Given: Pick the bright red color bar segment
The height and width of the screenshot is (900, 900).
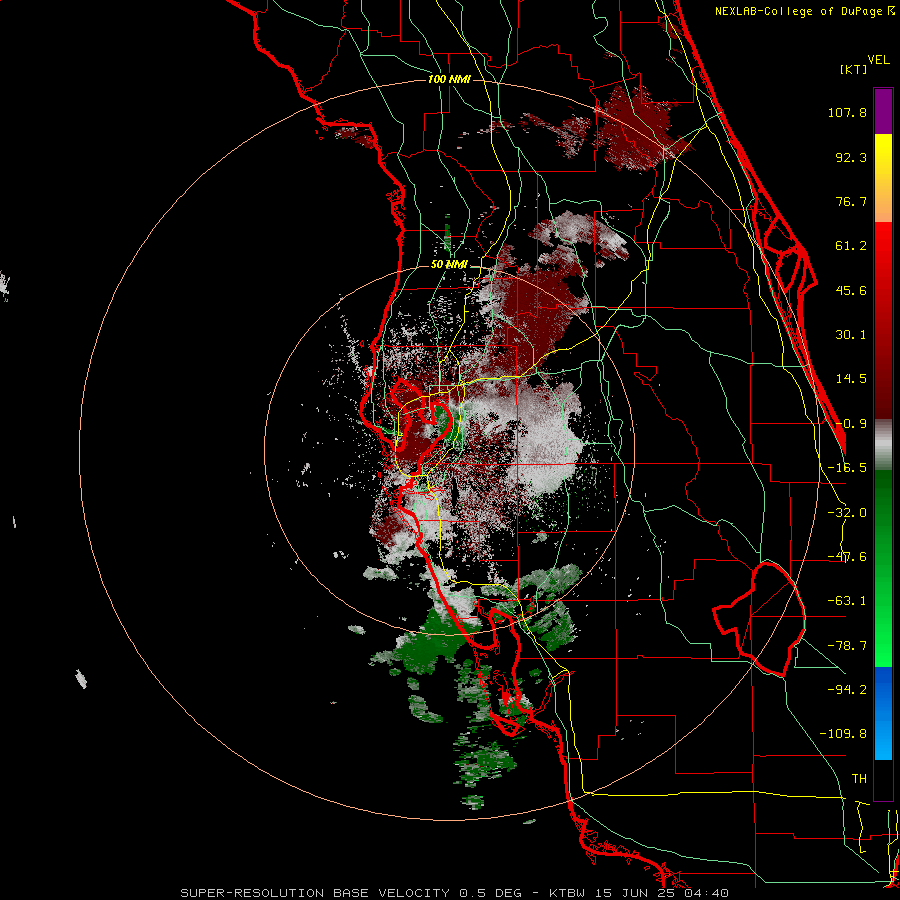Looking at the screenshot, I should click(x=883, y=320).
